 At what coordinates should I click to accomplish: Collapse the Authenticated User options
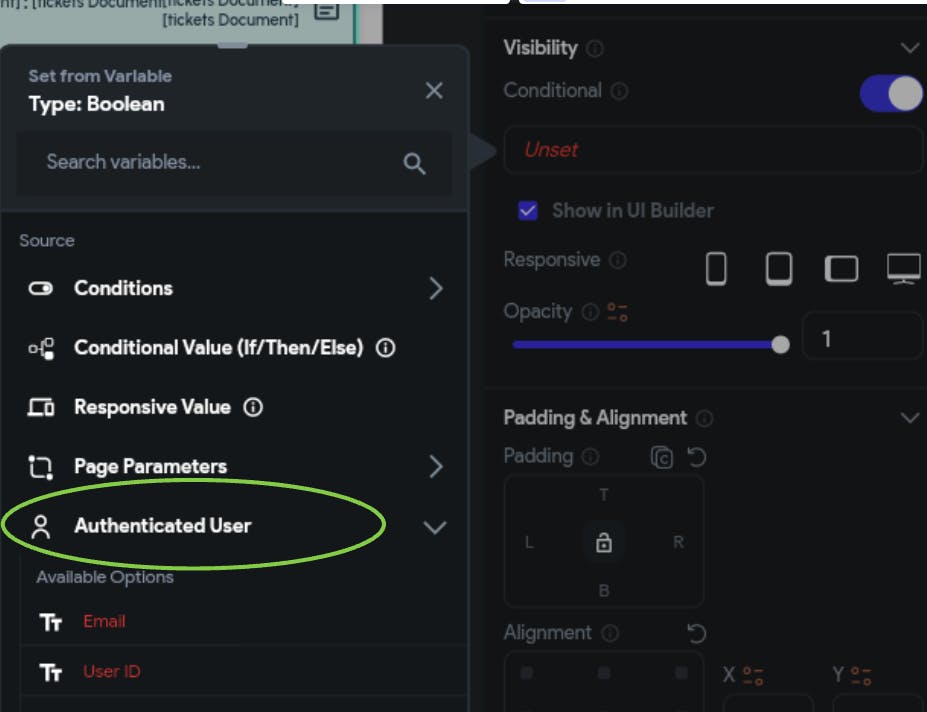[433, 525]
